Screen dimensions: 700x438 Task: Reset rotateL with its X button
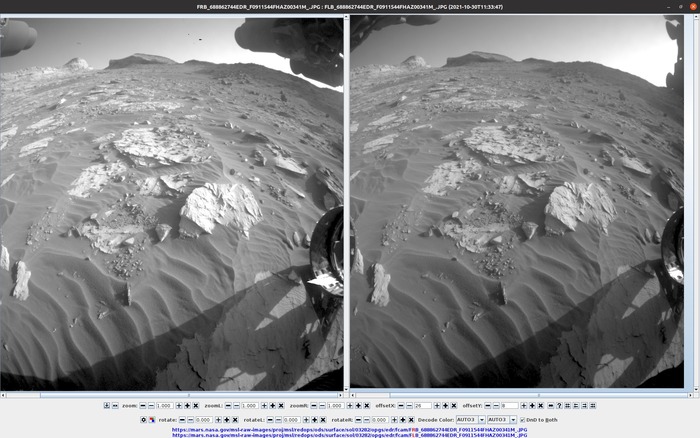[323, 420]
